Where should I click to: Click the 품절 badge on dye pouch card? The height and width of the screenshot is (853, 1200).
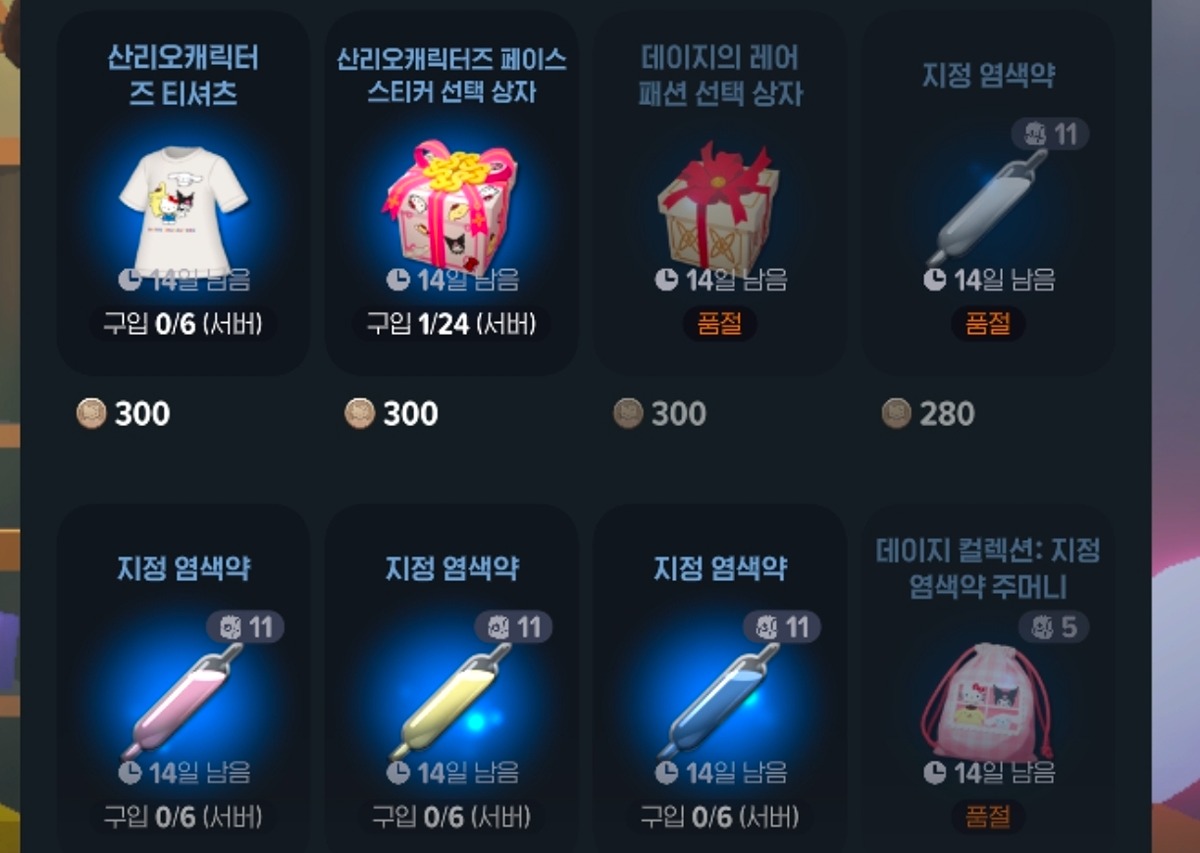click(988, 816)
